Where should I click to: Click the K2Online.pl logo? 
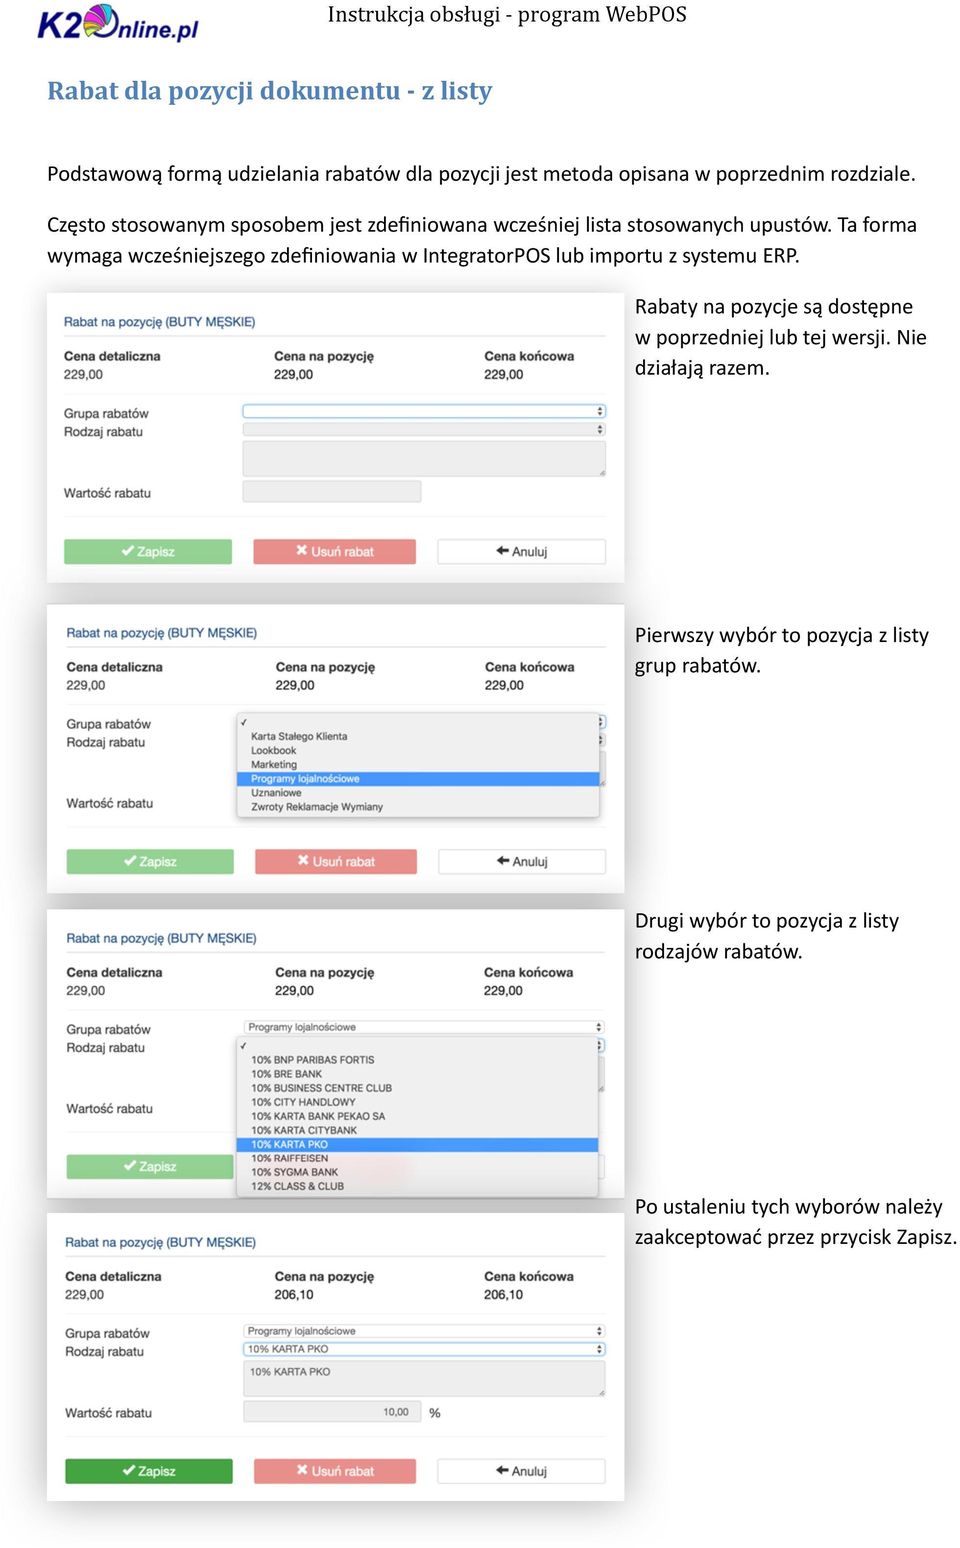[118, 23]
